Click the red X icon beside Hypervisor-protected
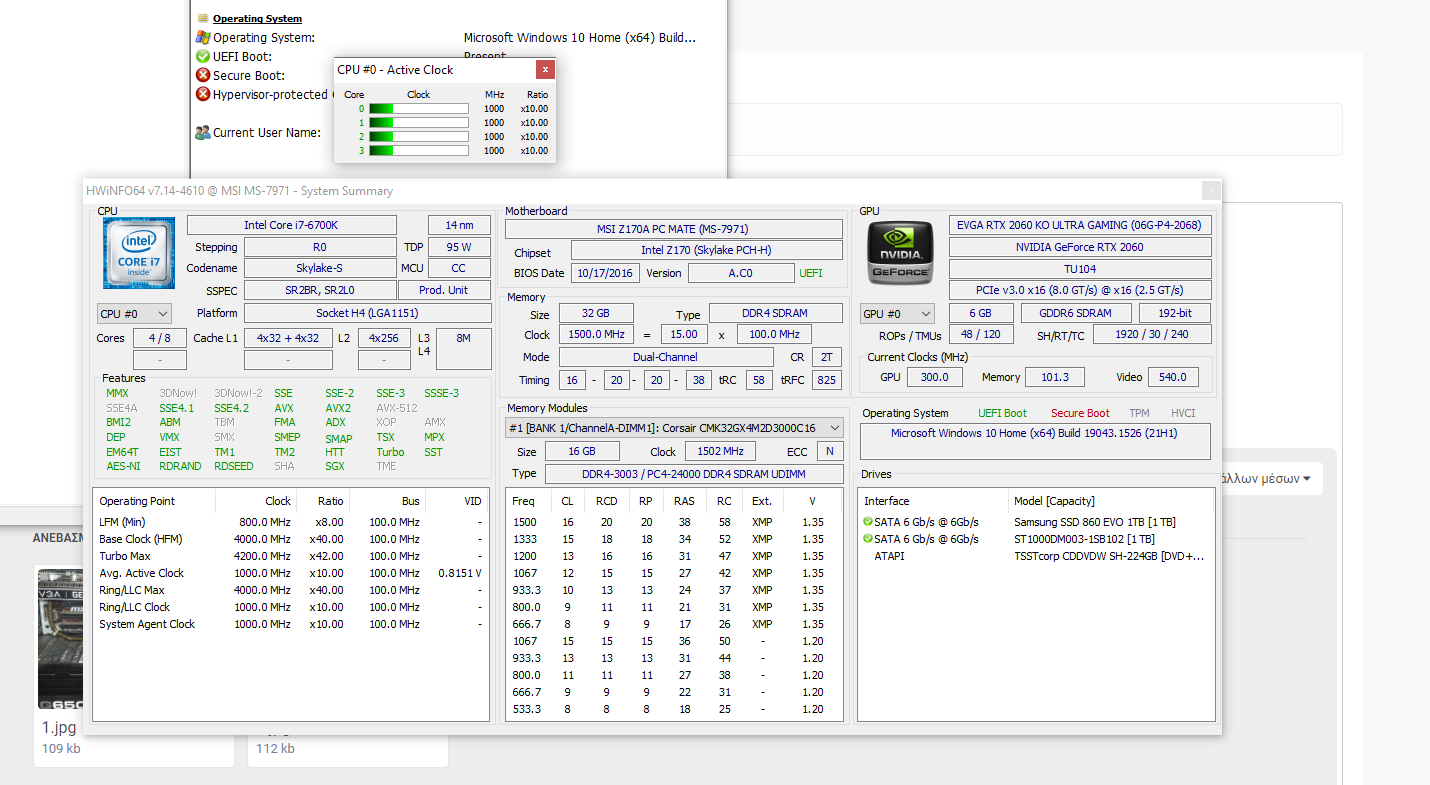Viewport: 1430px width, 785px height. click(203, 94)
